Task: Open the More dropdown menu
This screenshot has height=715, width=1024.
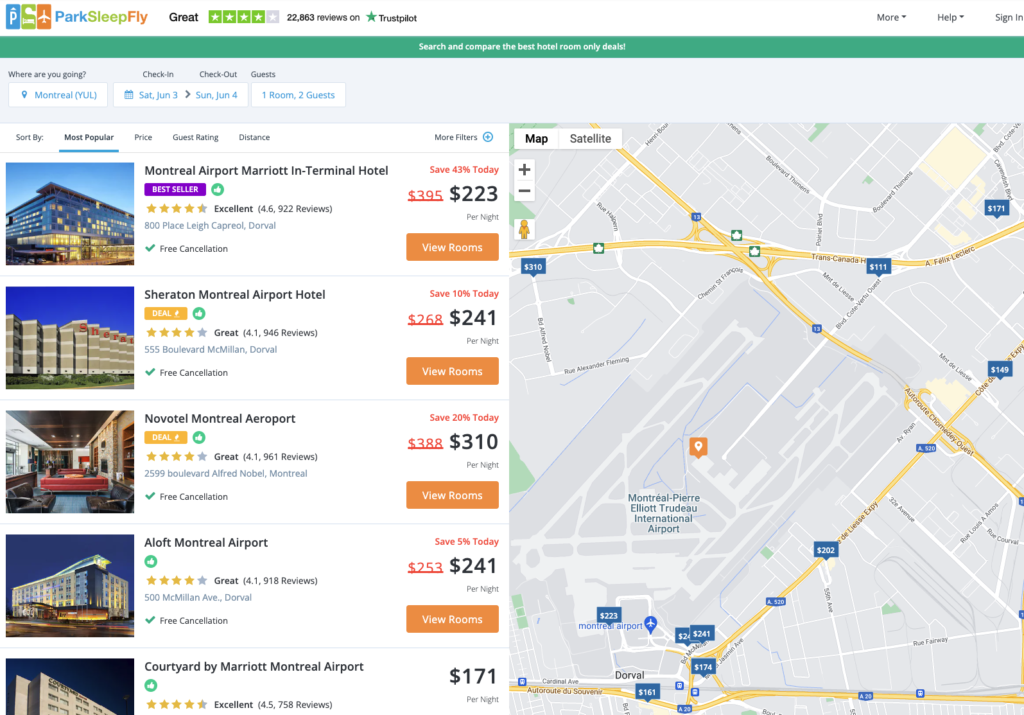Action: coord(891,17)
